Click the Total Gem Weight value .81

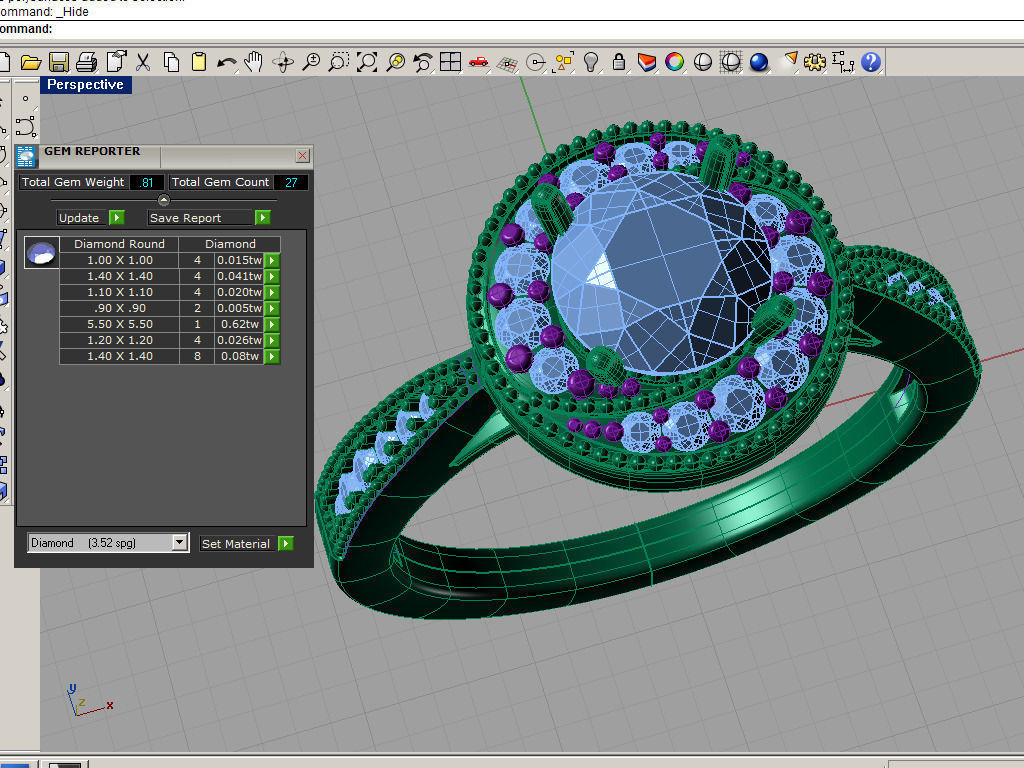[147, 182]
